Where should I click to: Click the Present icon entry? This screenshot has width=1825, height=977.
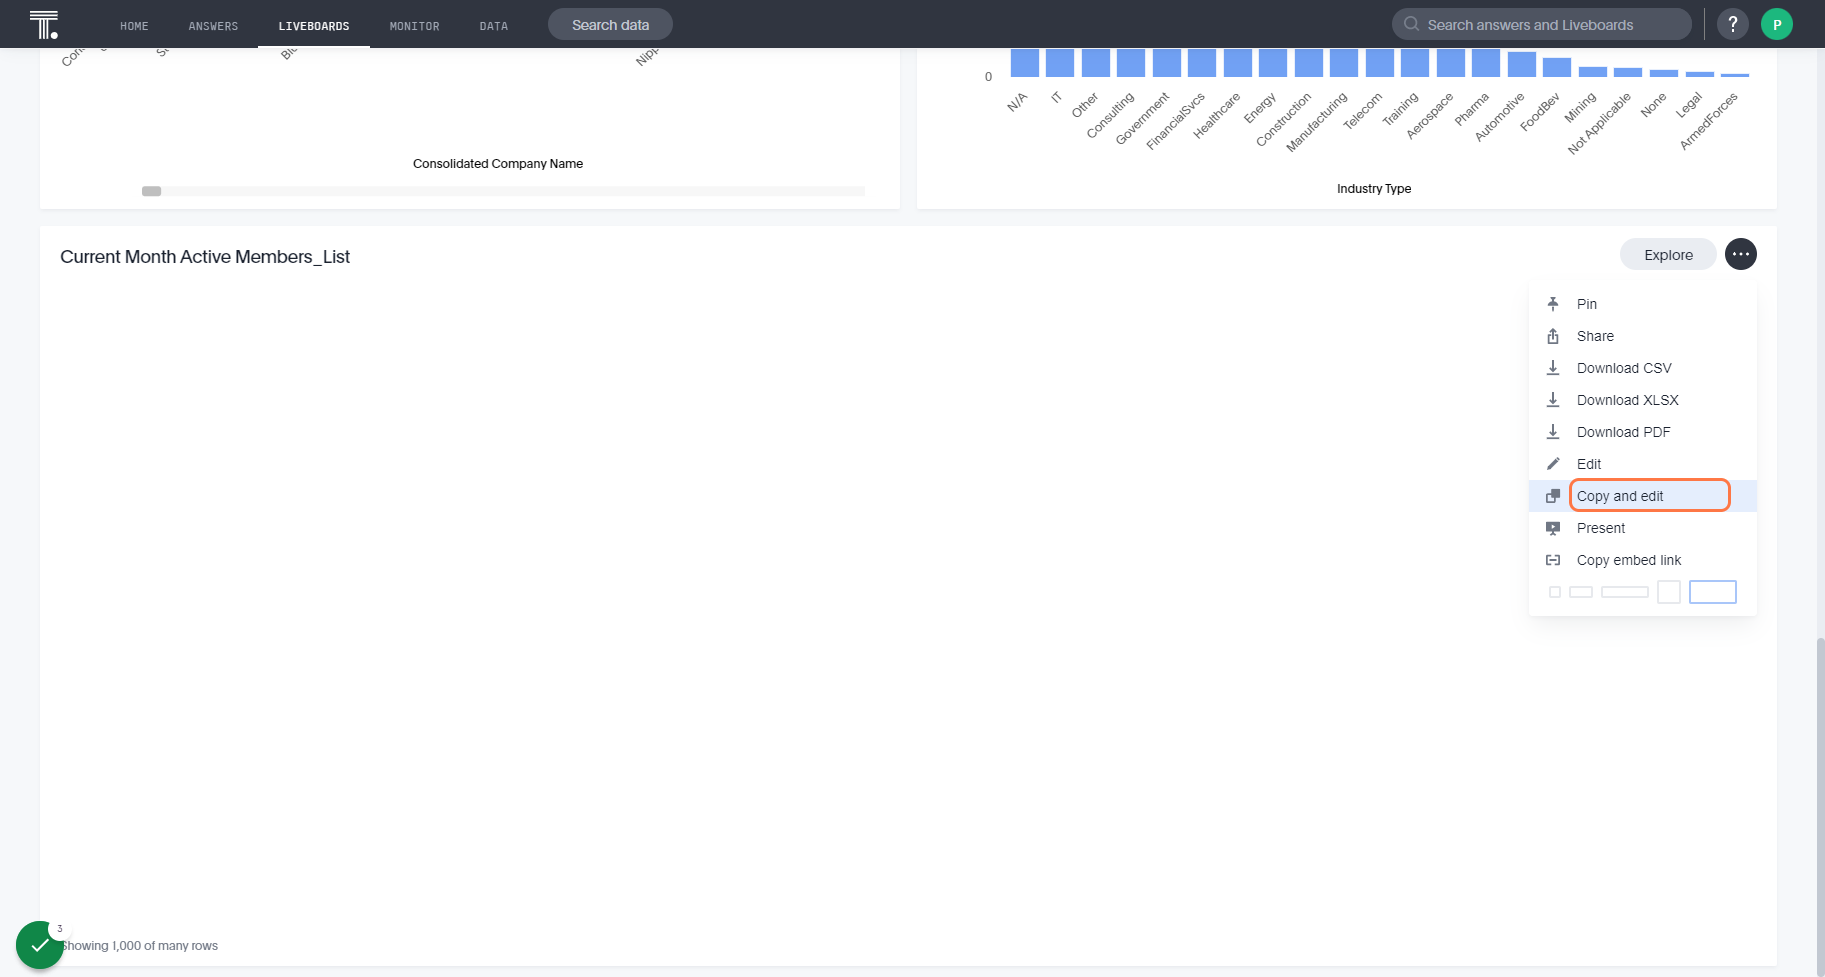pyautogui.click(x=1553, y=528)
